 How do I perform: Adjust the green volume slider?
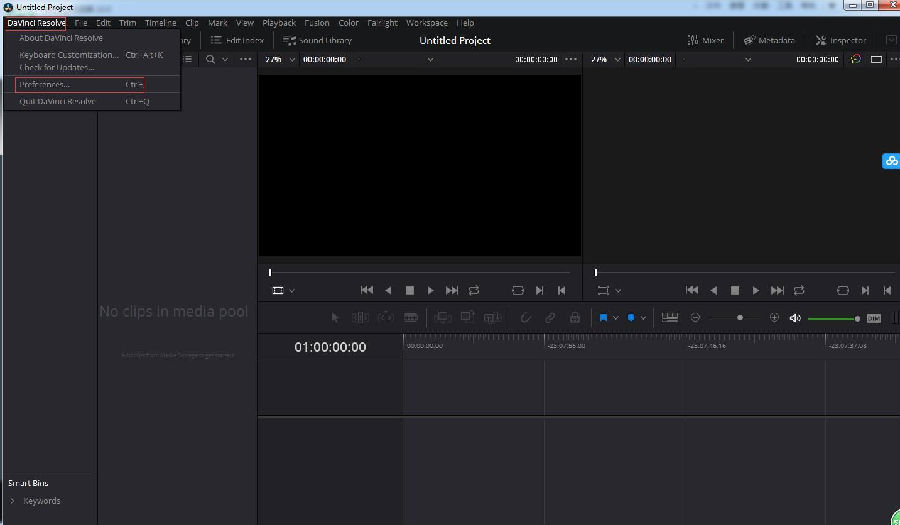click(x=833, y=318)
